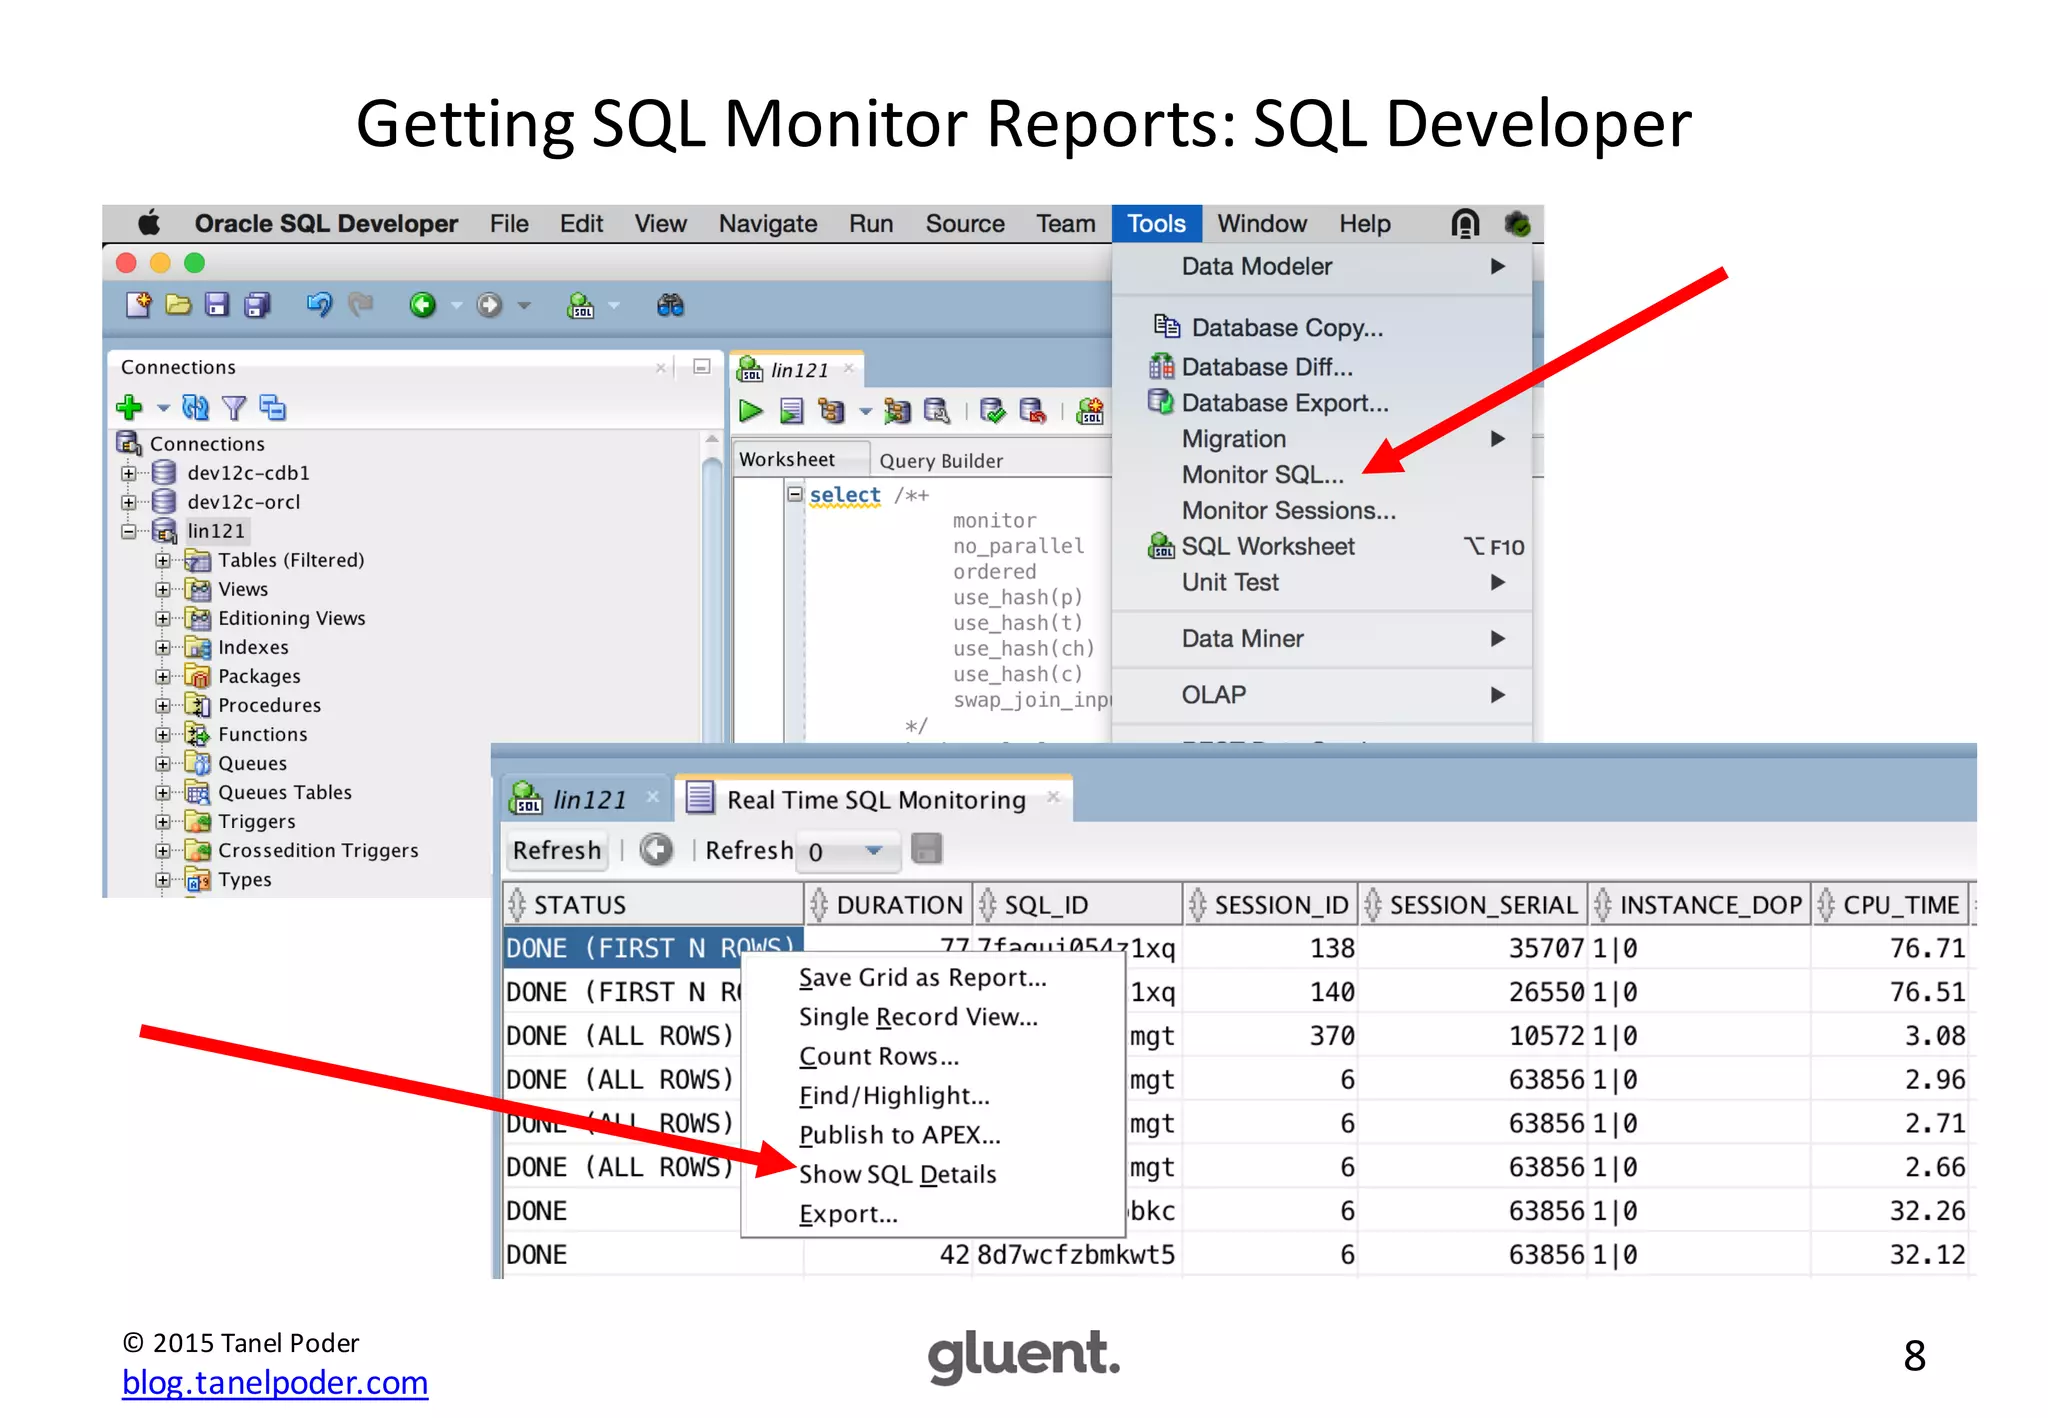The image size is (2048, 1418).
Task: Open the Refresh interval dropdown
Action: [874, 851]
